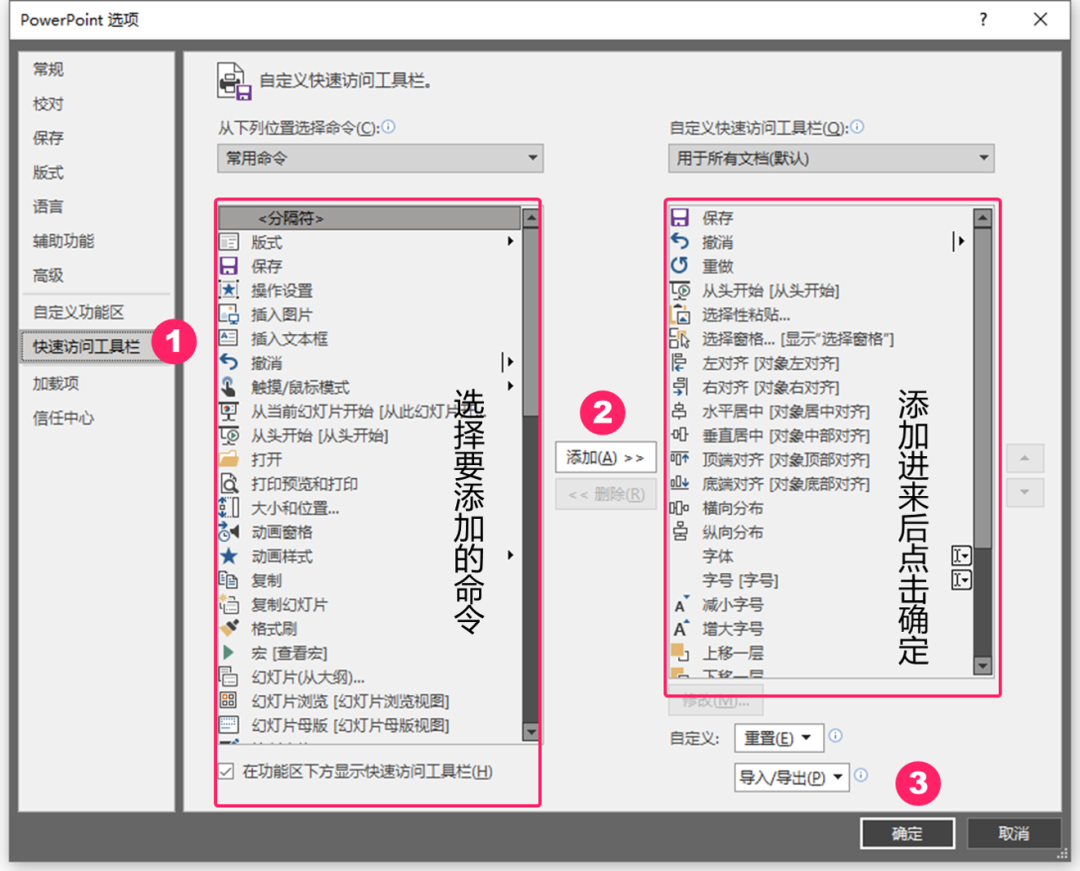
Task: Open the 重置(E) dropdown menu
Action: coord(778,738)
